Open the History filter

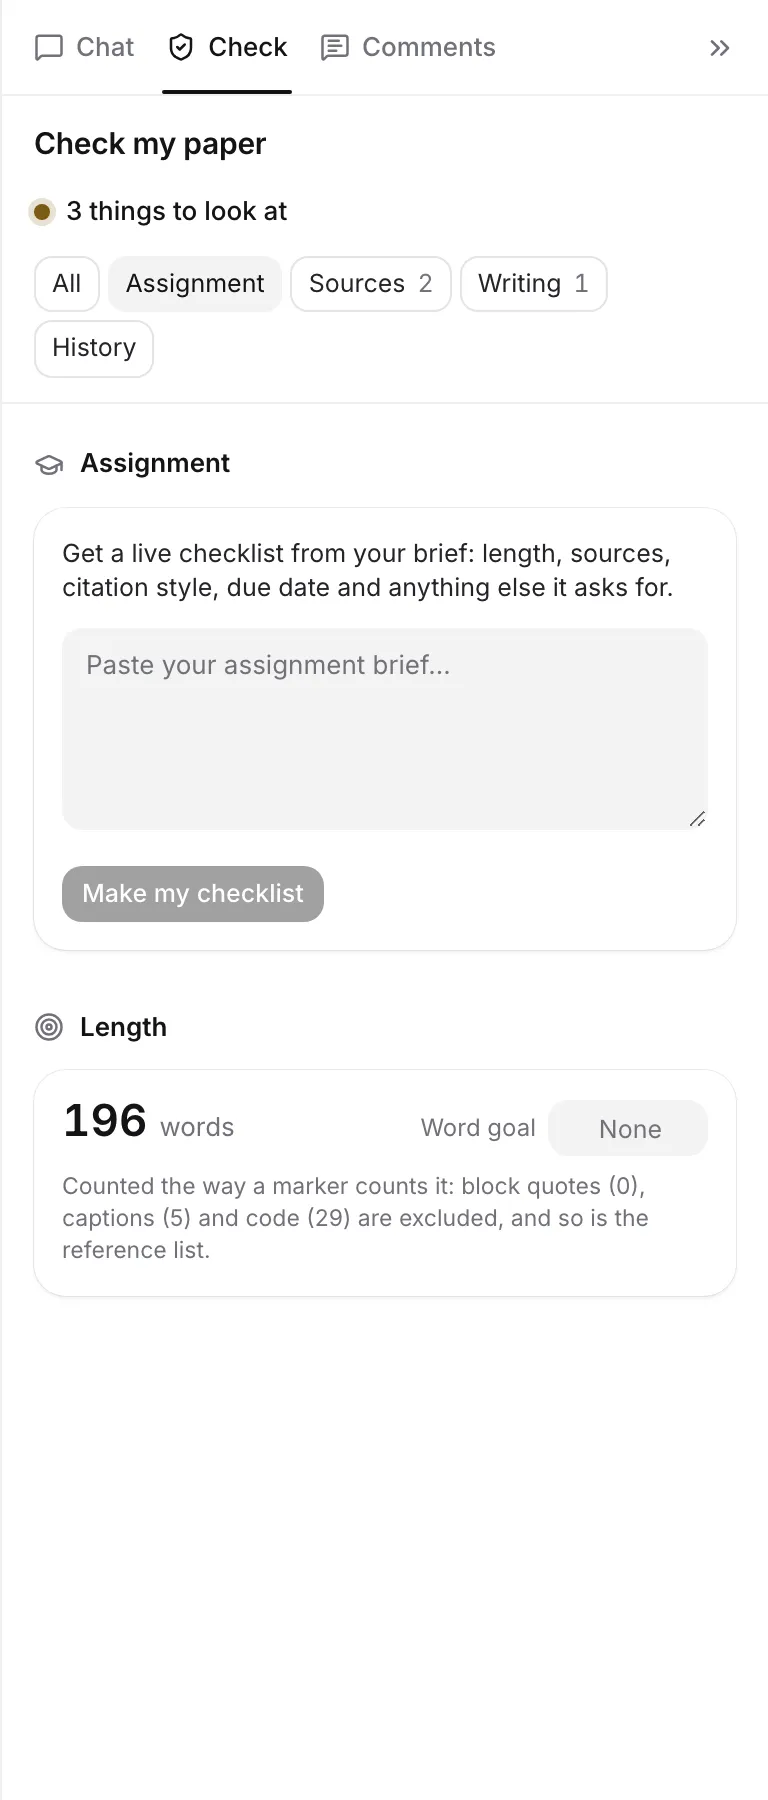pos(94,348)
